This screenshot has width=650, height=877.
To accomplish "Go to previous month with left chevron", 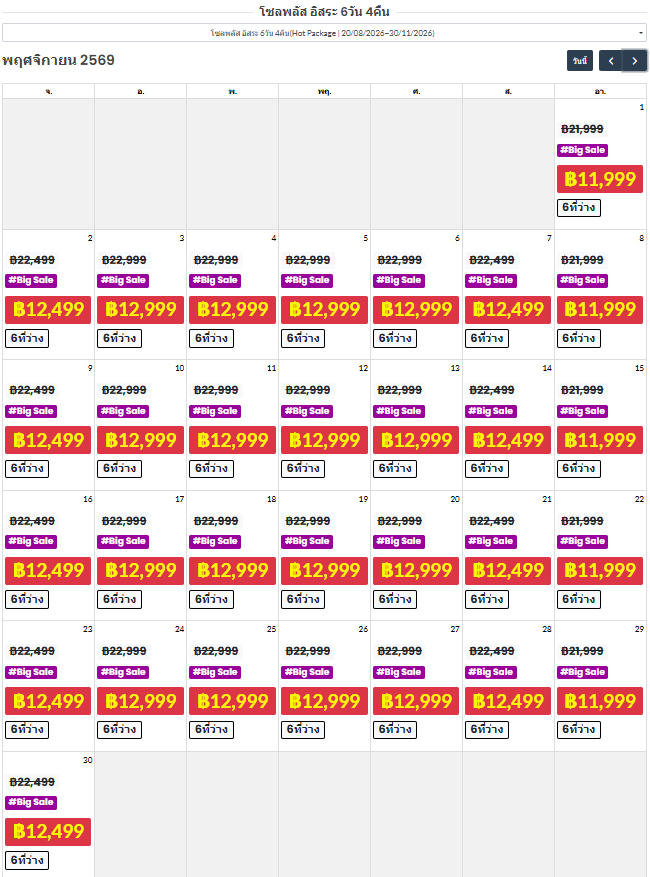I will point(611,61).
